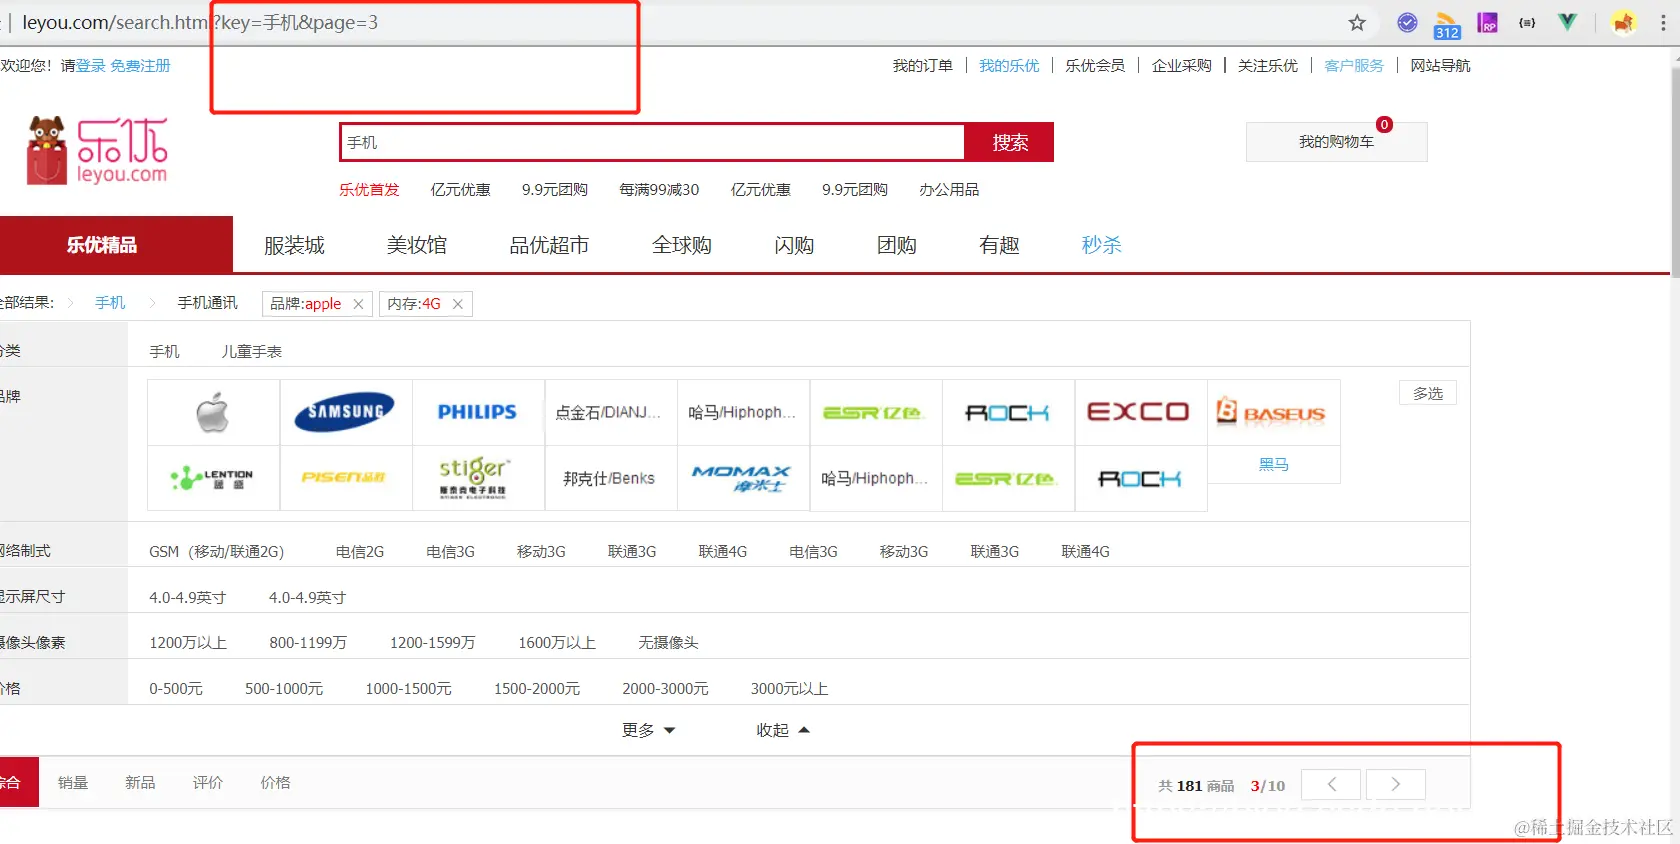Select the ESR brand in second row

click(x=1008, y=478)
